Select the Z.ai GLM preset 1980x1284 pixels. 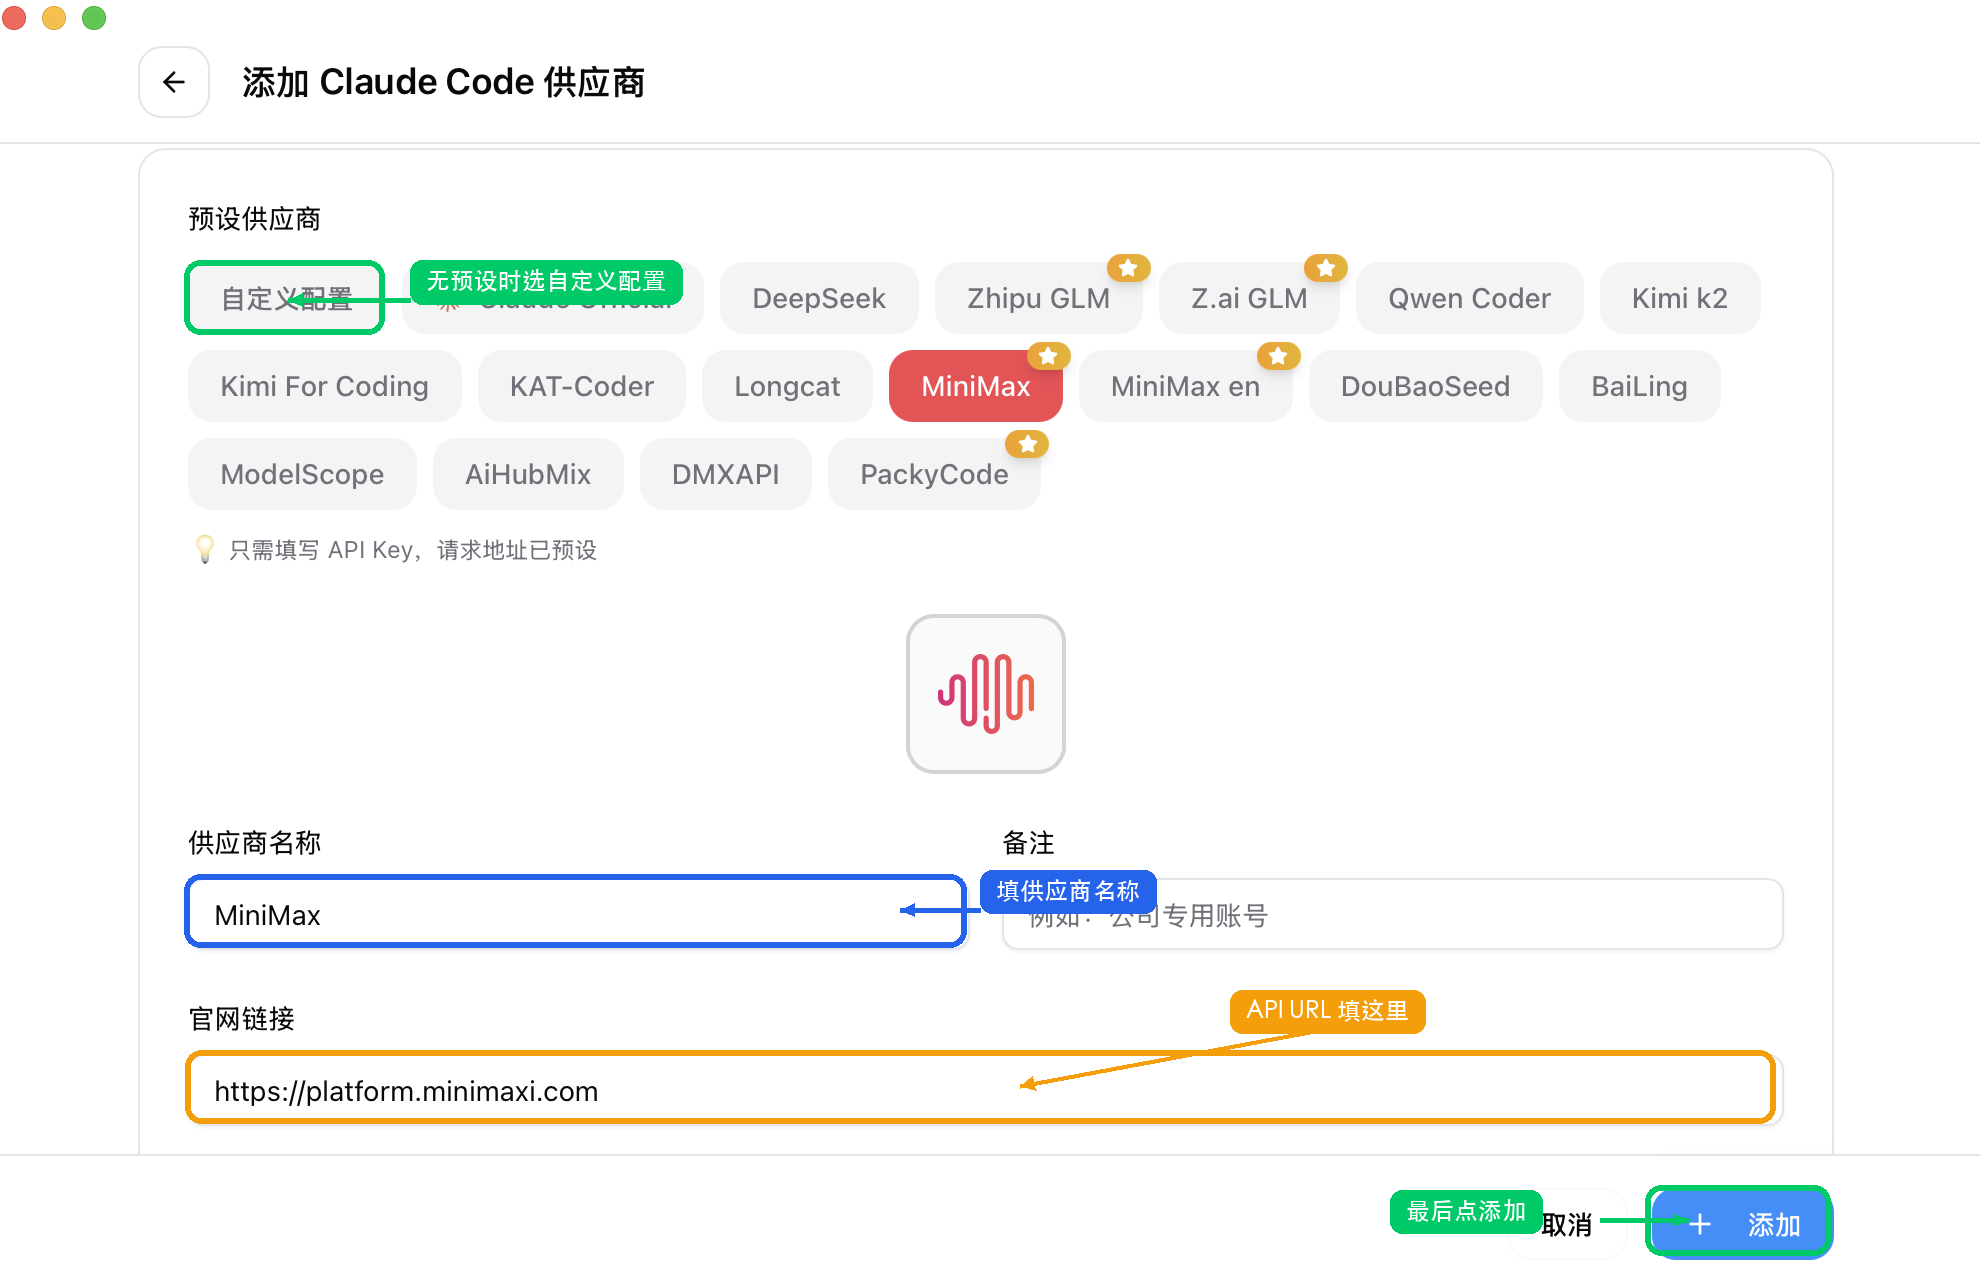tap(1249, 298)
